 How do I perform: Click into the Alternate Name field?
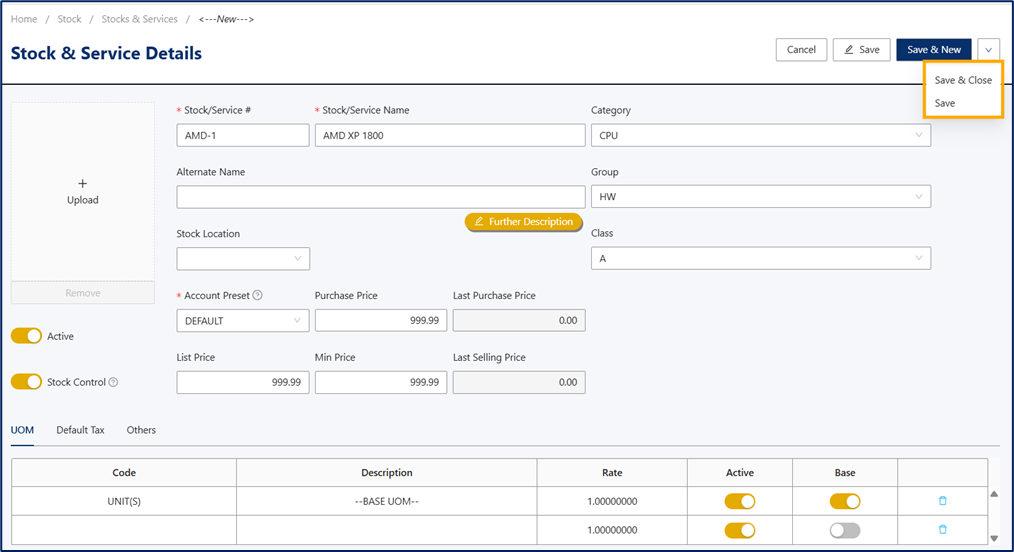381,197
